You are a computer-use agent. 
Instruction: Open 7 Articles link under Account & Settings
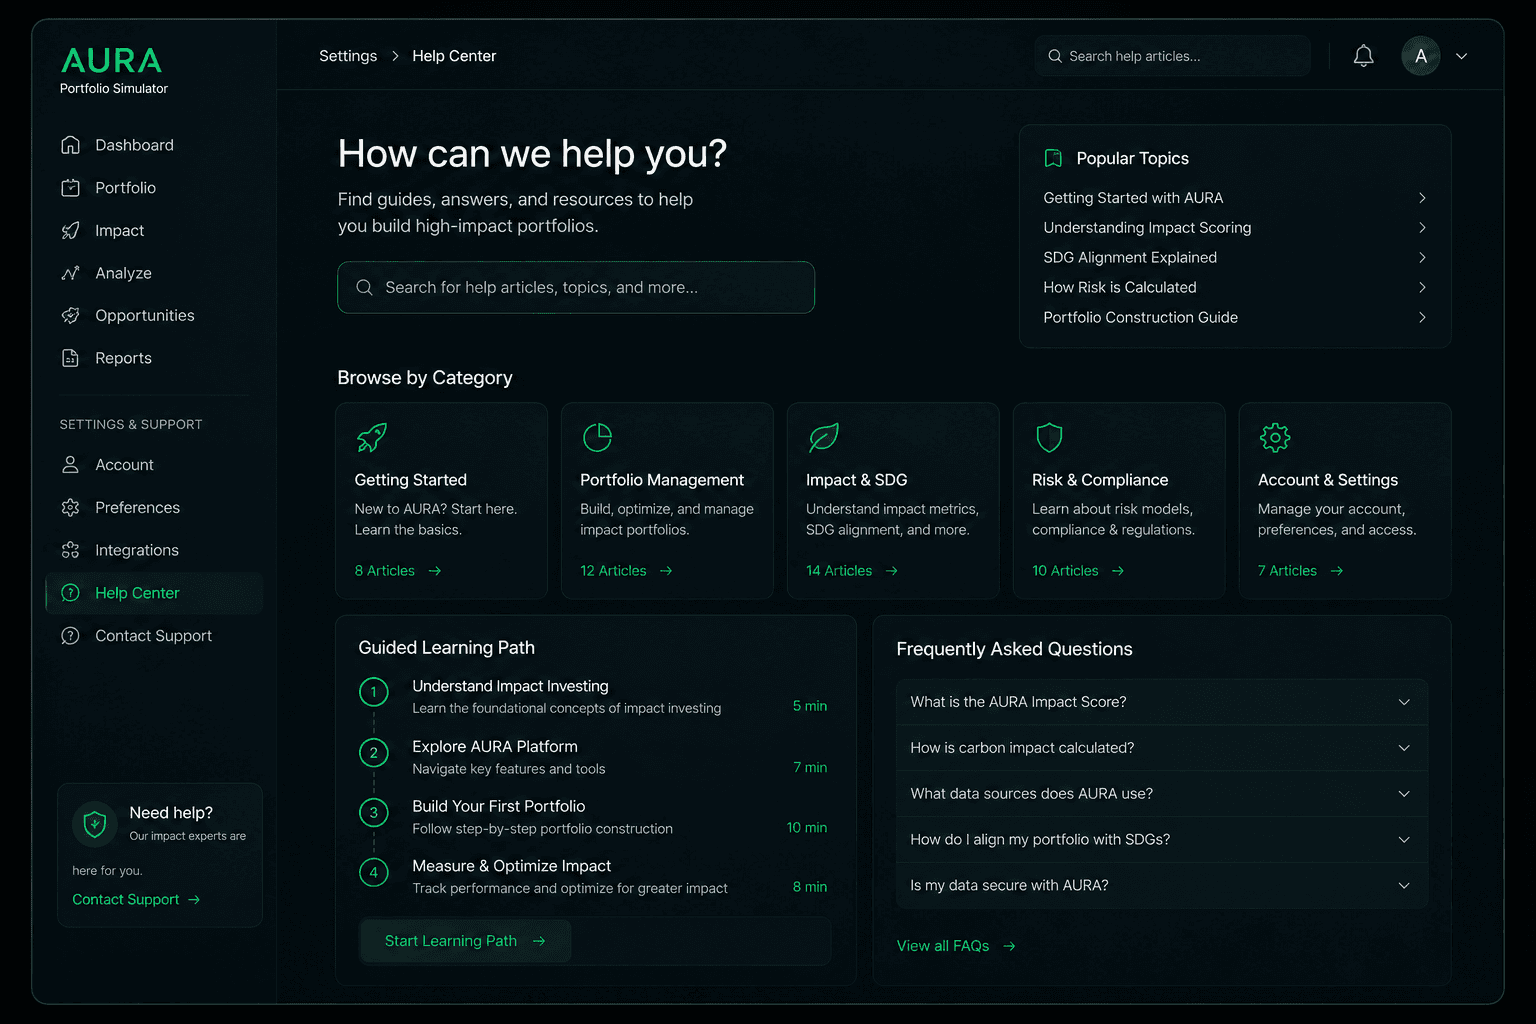1301,571
